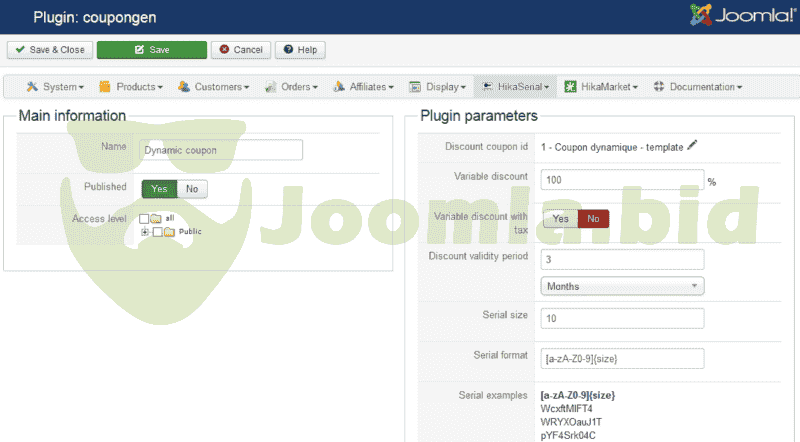The image size is (800, 442).
Task: Set Variable discount with tax to Yes
Action: (560, 218)
